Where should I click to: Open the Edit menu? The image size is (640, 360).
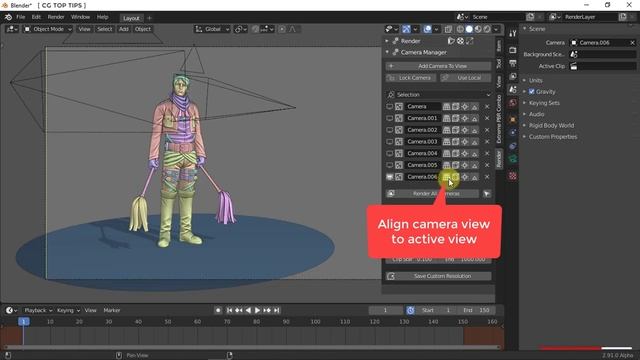pyautogui.click(x=36, y=17)
